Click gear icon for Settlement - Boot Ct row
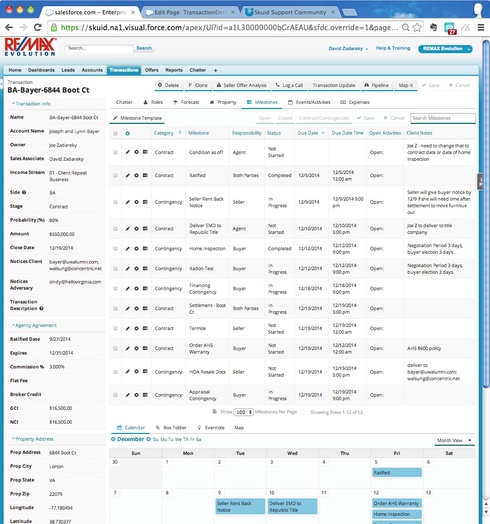 click(x=136, y=308)
